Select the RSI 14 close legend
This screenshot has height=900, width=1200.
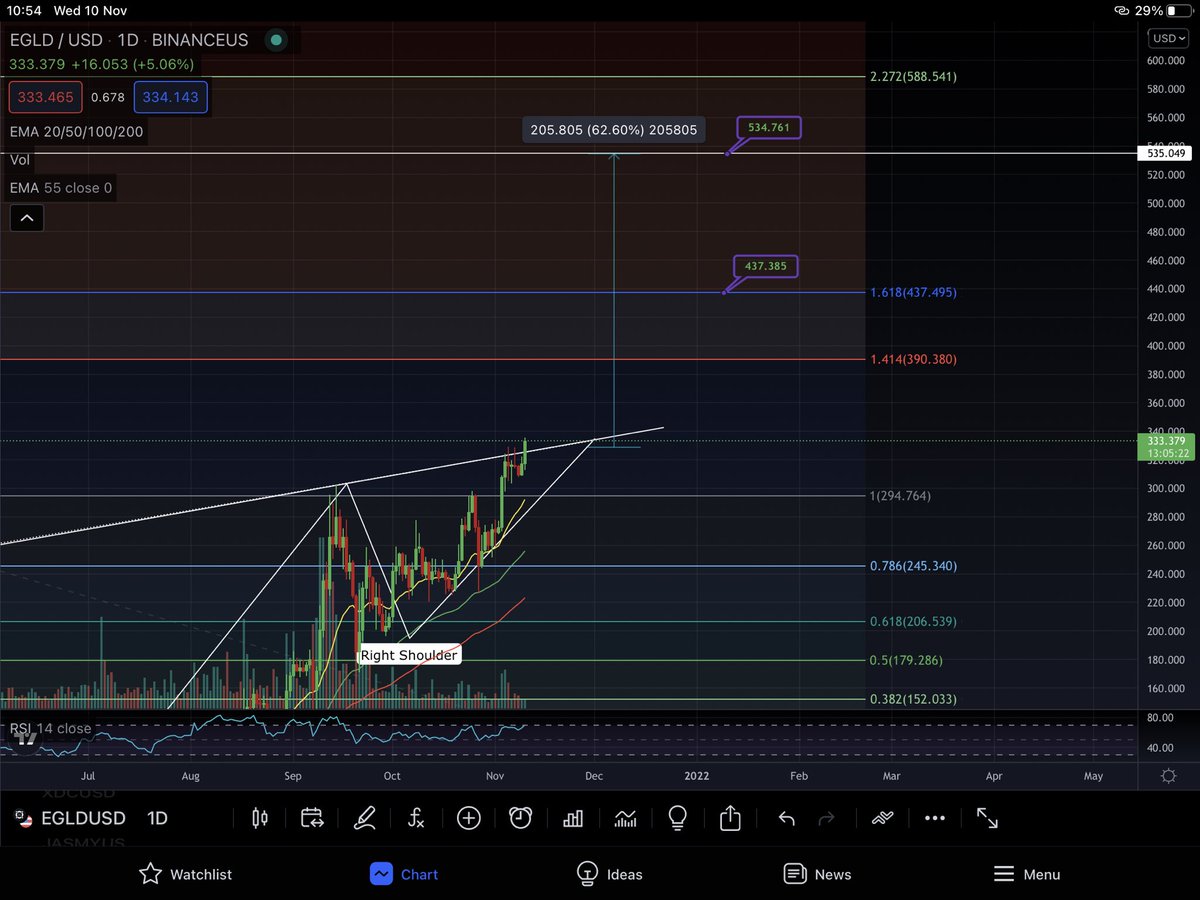tap(50, 728)
